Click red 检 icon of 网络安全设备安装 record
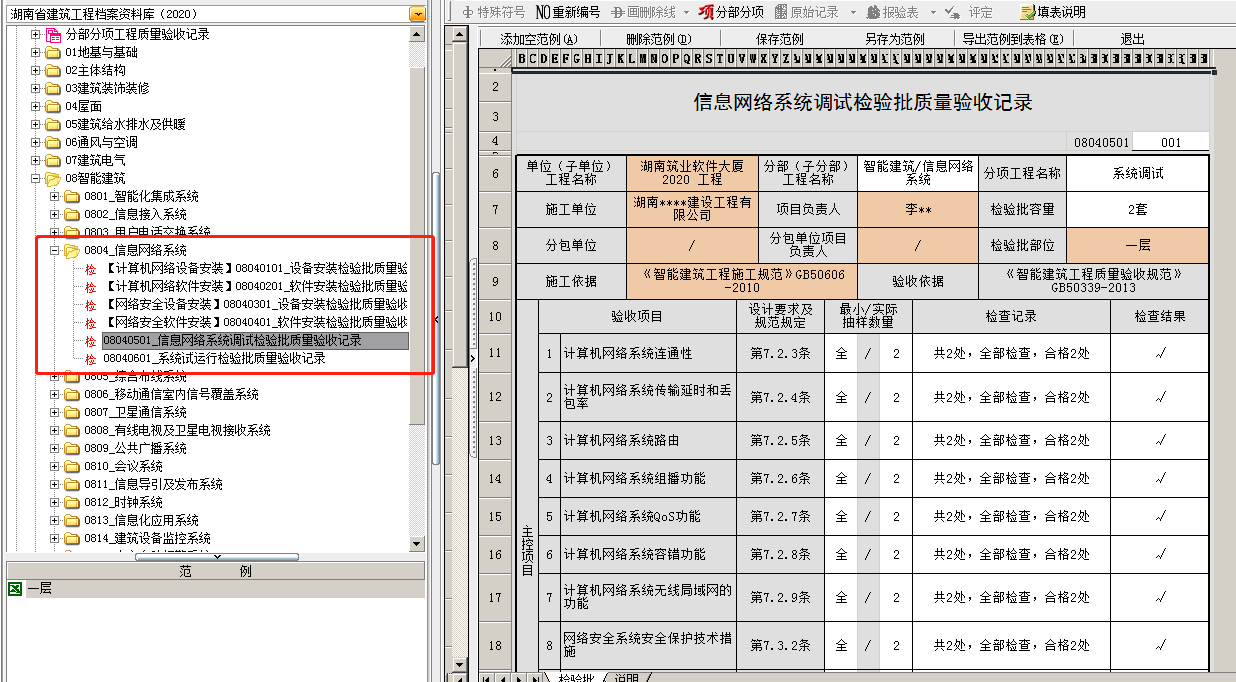The height and width of the screenshot is (682, 1236). tap(91, 305)
